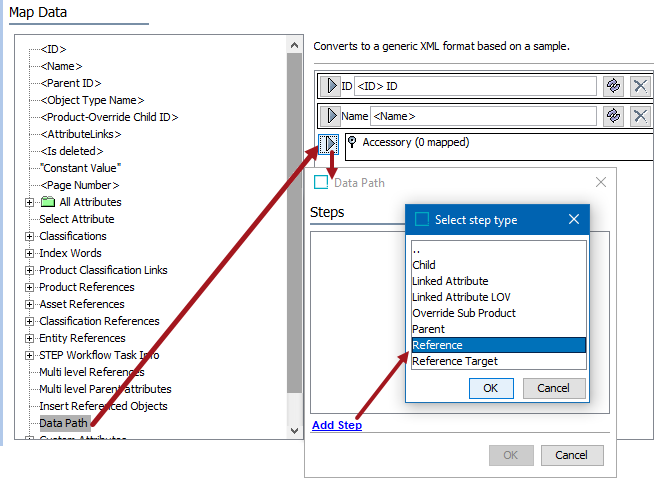Select the Data Path tree item
656x478 pixels.
[x=64, y=423]
